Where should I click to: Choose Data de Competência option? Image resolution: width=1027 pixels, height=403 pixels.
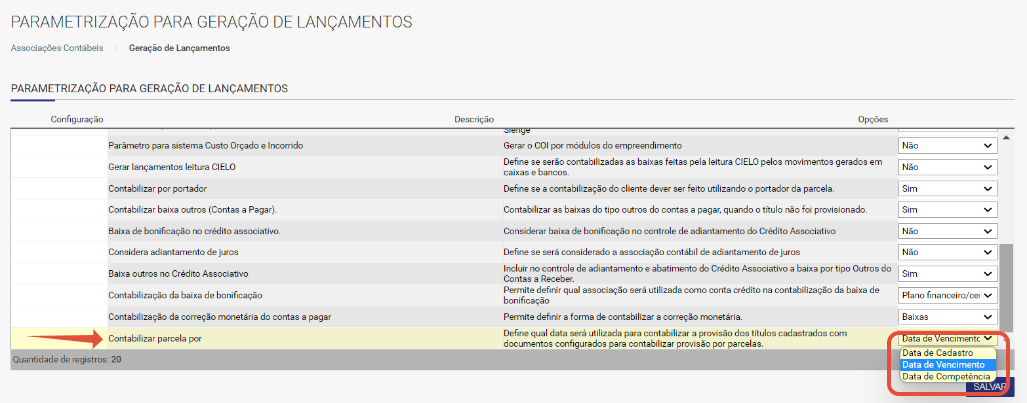tap(948, 377)
